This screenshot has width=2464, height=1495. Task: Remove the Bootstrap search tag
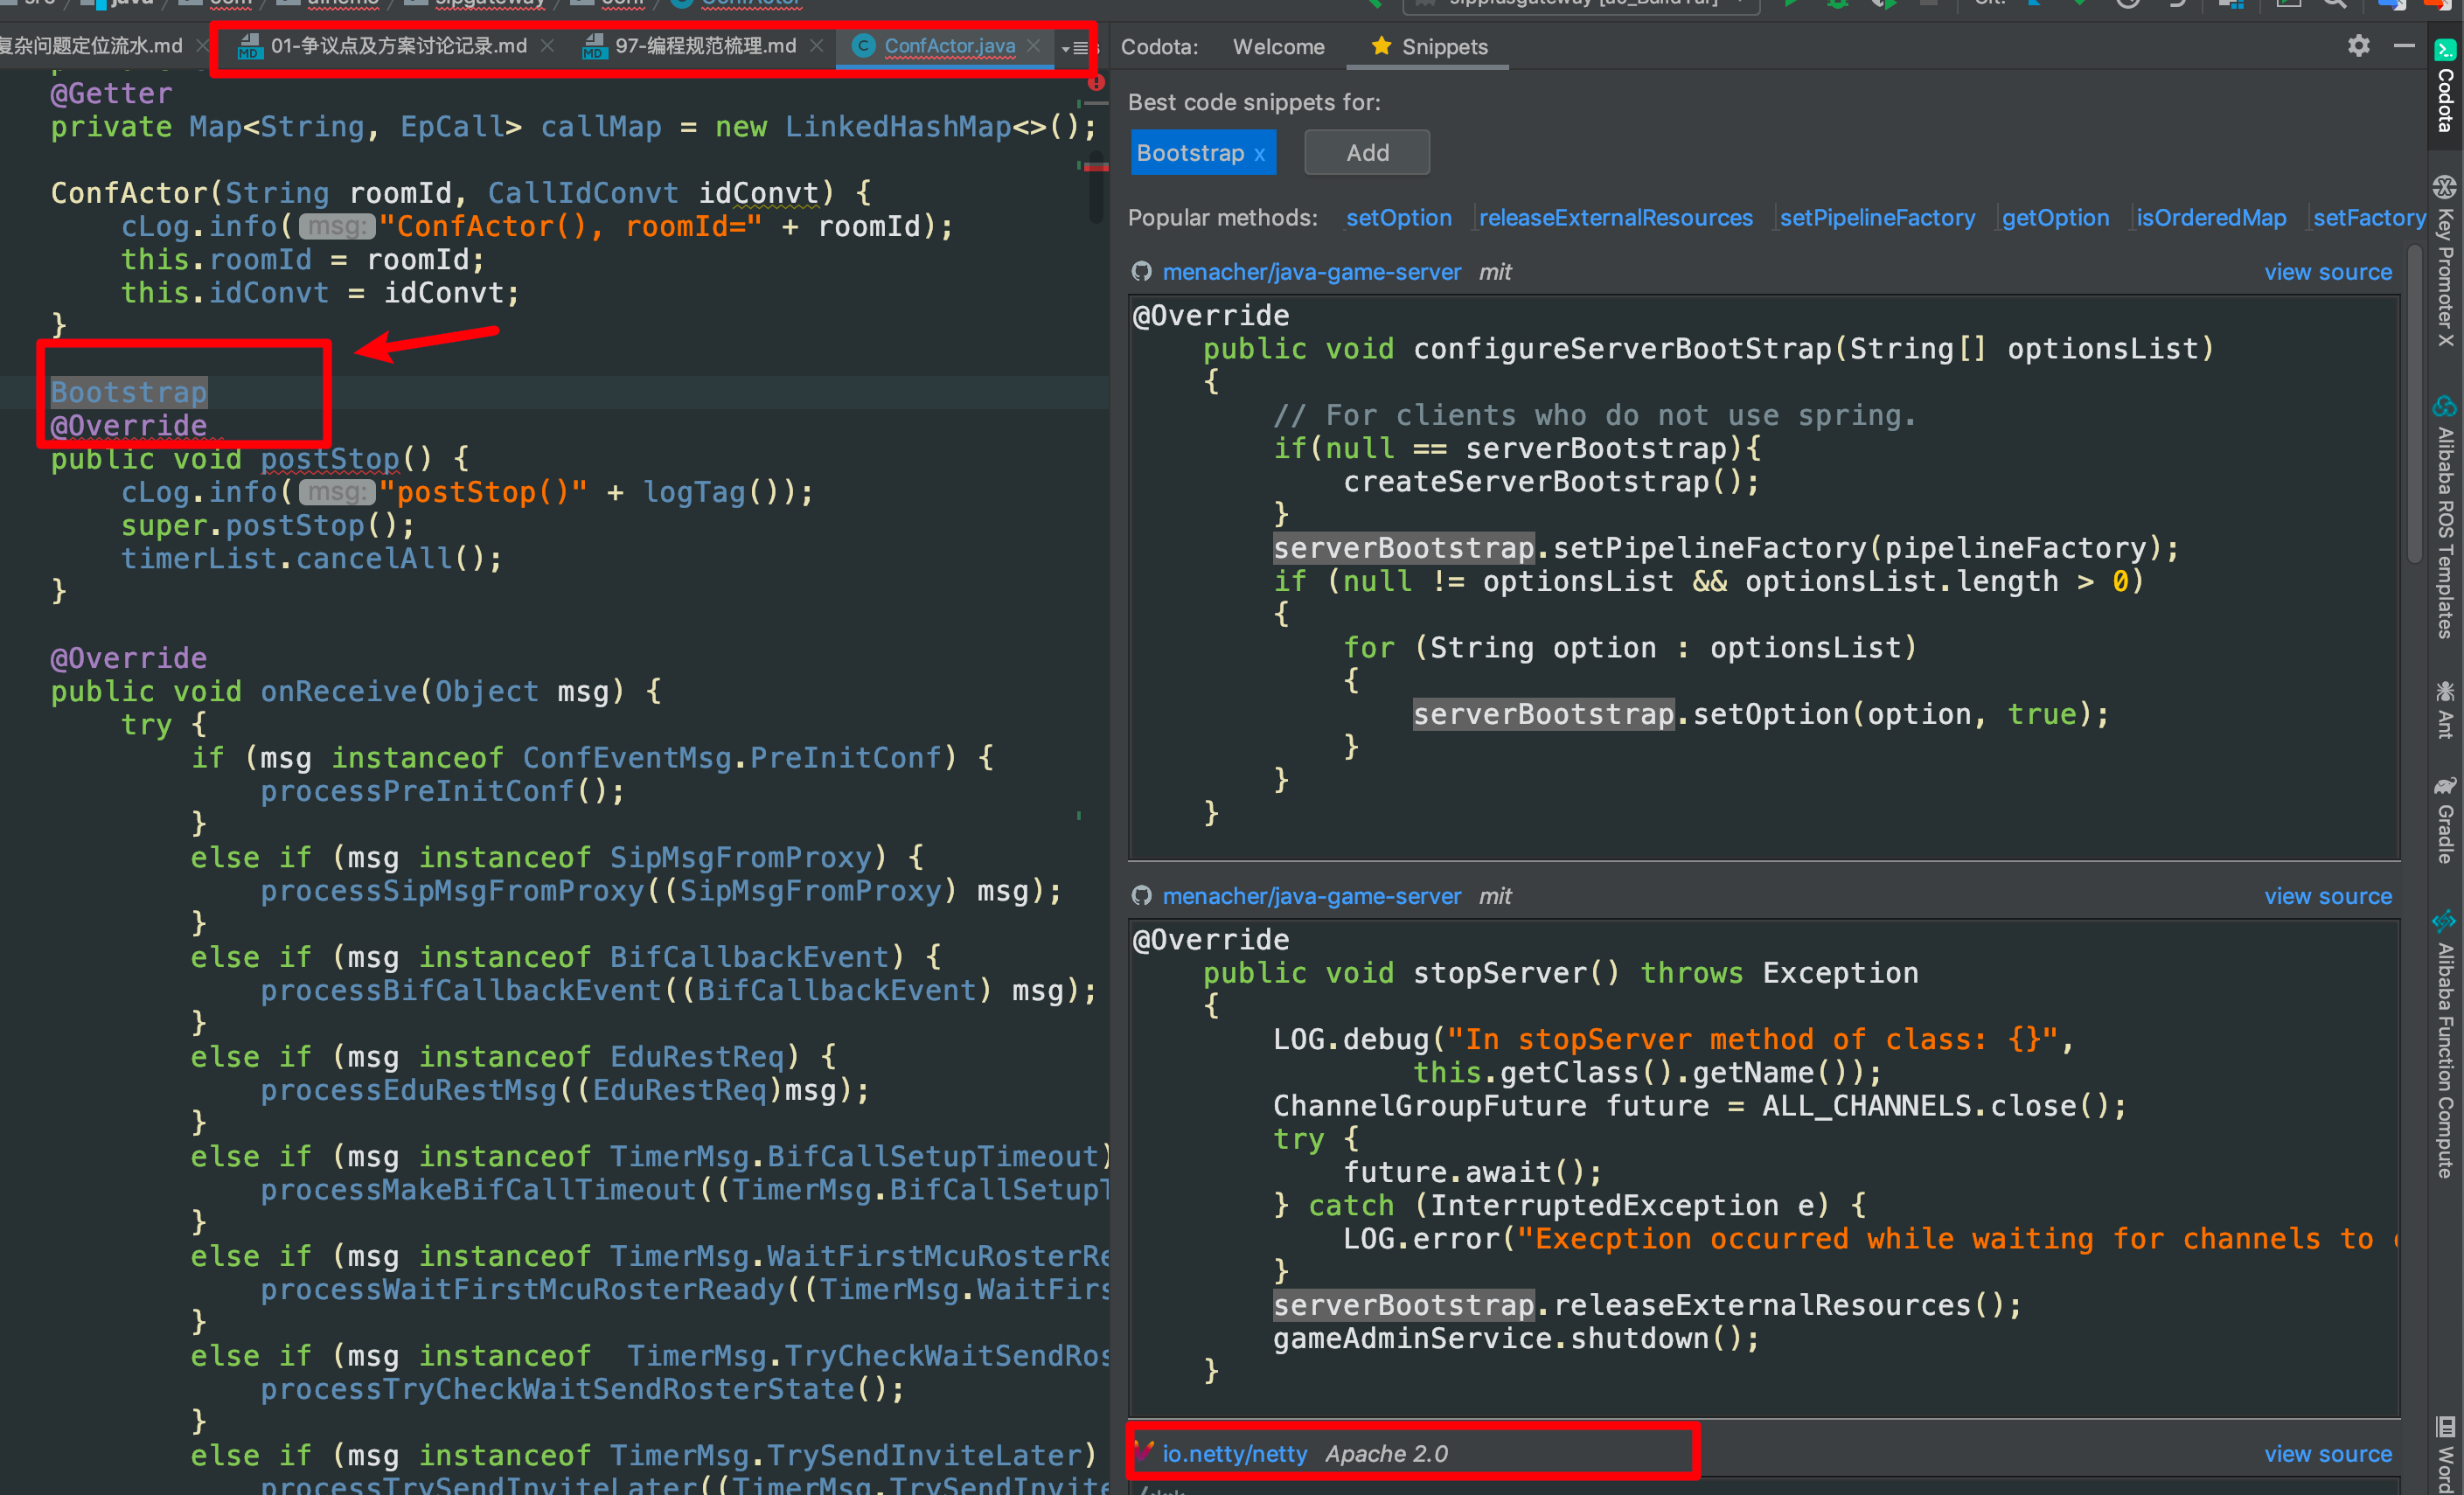(1260, 154)
